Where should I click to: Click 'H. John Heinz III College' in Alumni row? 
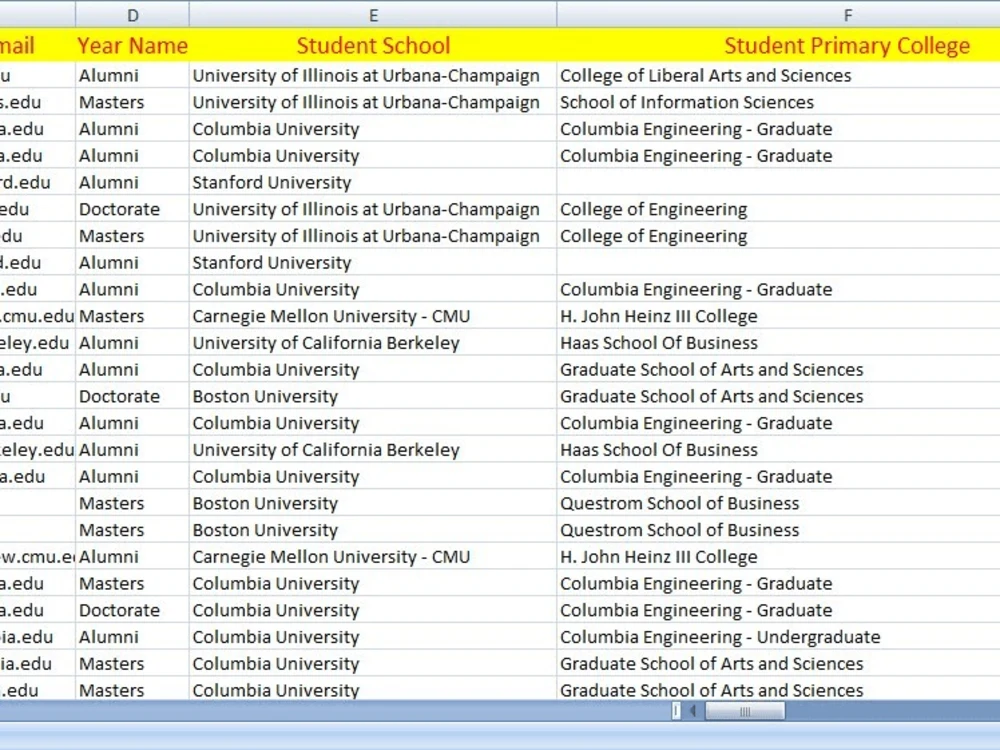778,556
